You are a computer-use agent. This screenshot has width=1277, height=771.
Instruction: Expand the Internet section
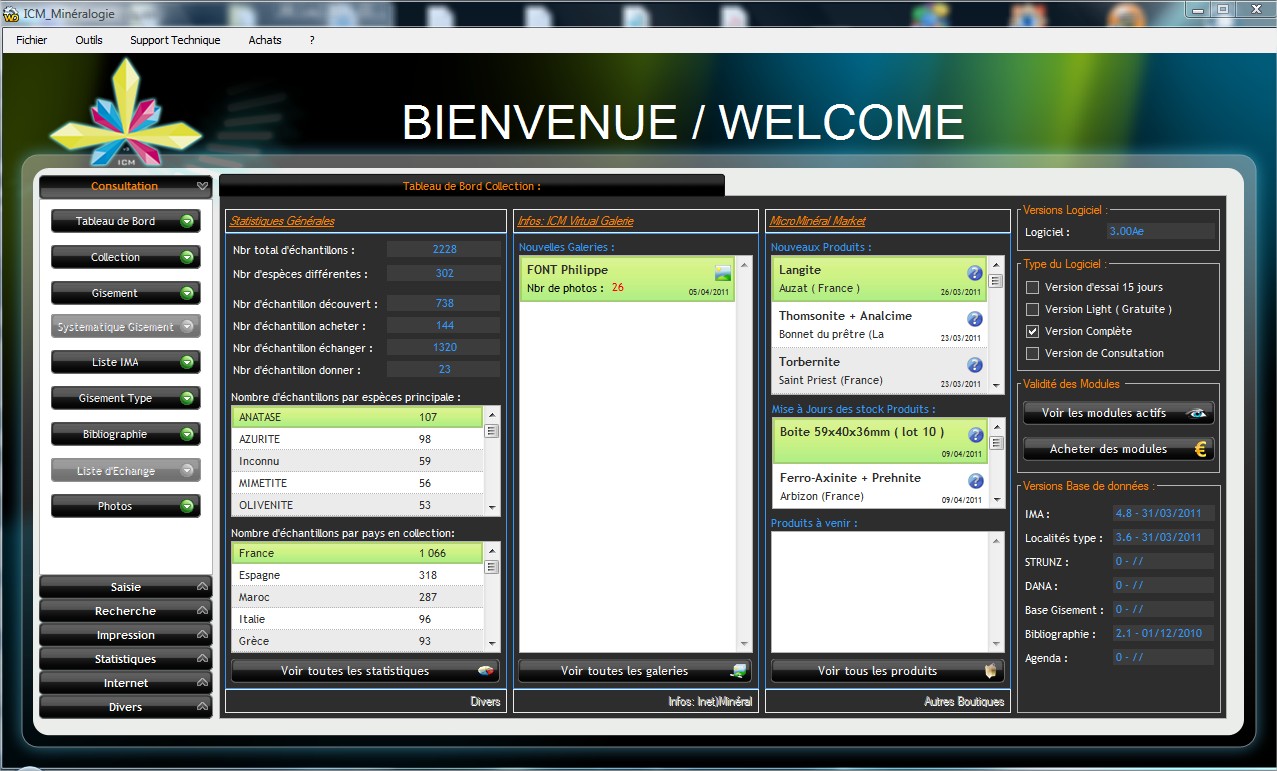(125, 683)
